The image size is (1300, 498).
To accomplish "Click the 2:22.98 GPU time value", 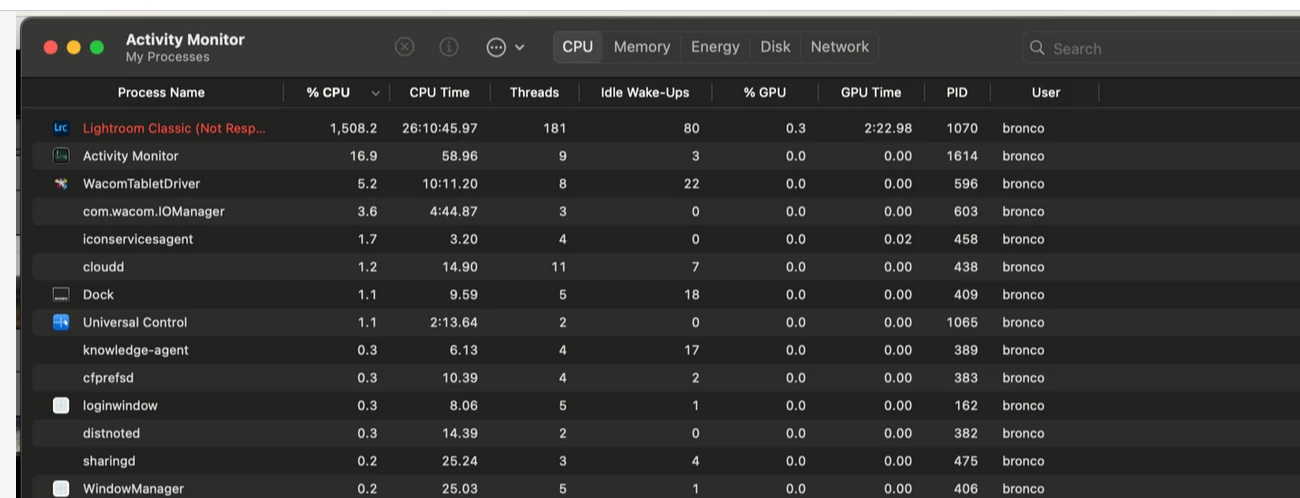I will coord(890,129).
